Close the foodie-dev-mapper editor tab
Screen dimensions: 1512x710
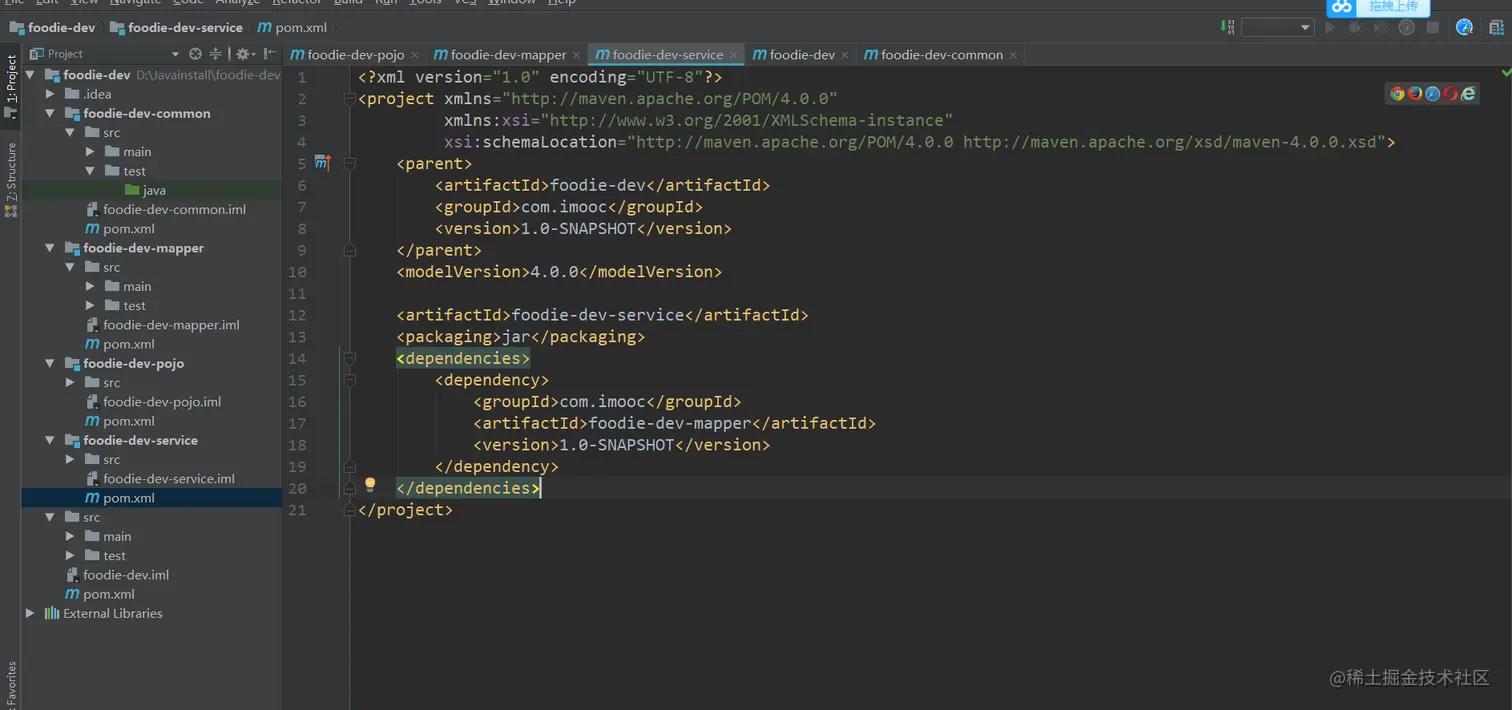pos(577,55)
